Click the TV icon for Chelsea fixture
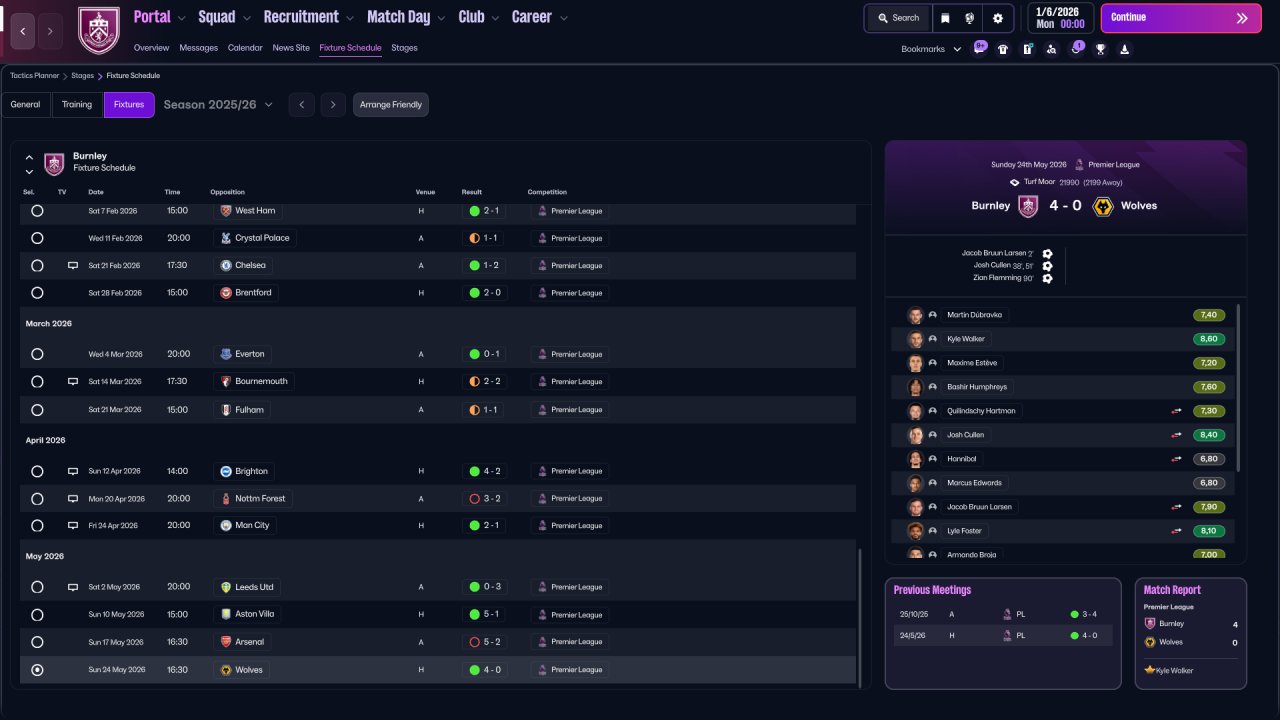 click(72, 266)
